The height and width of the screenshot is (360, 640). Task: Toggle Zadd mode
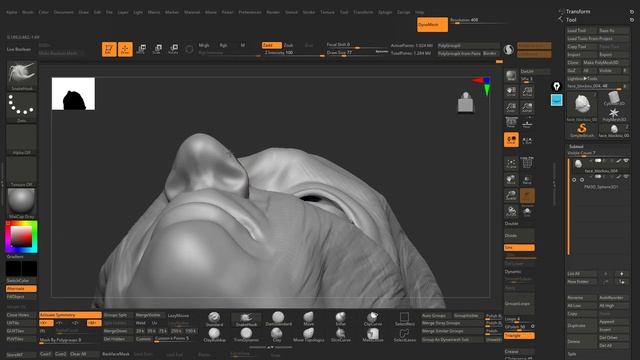click(x=271, y=45)
